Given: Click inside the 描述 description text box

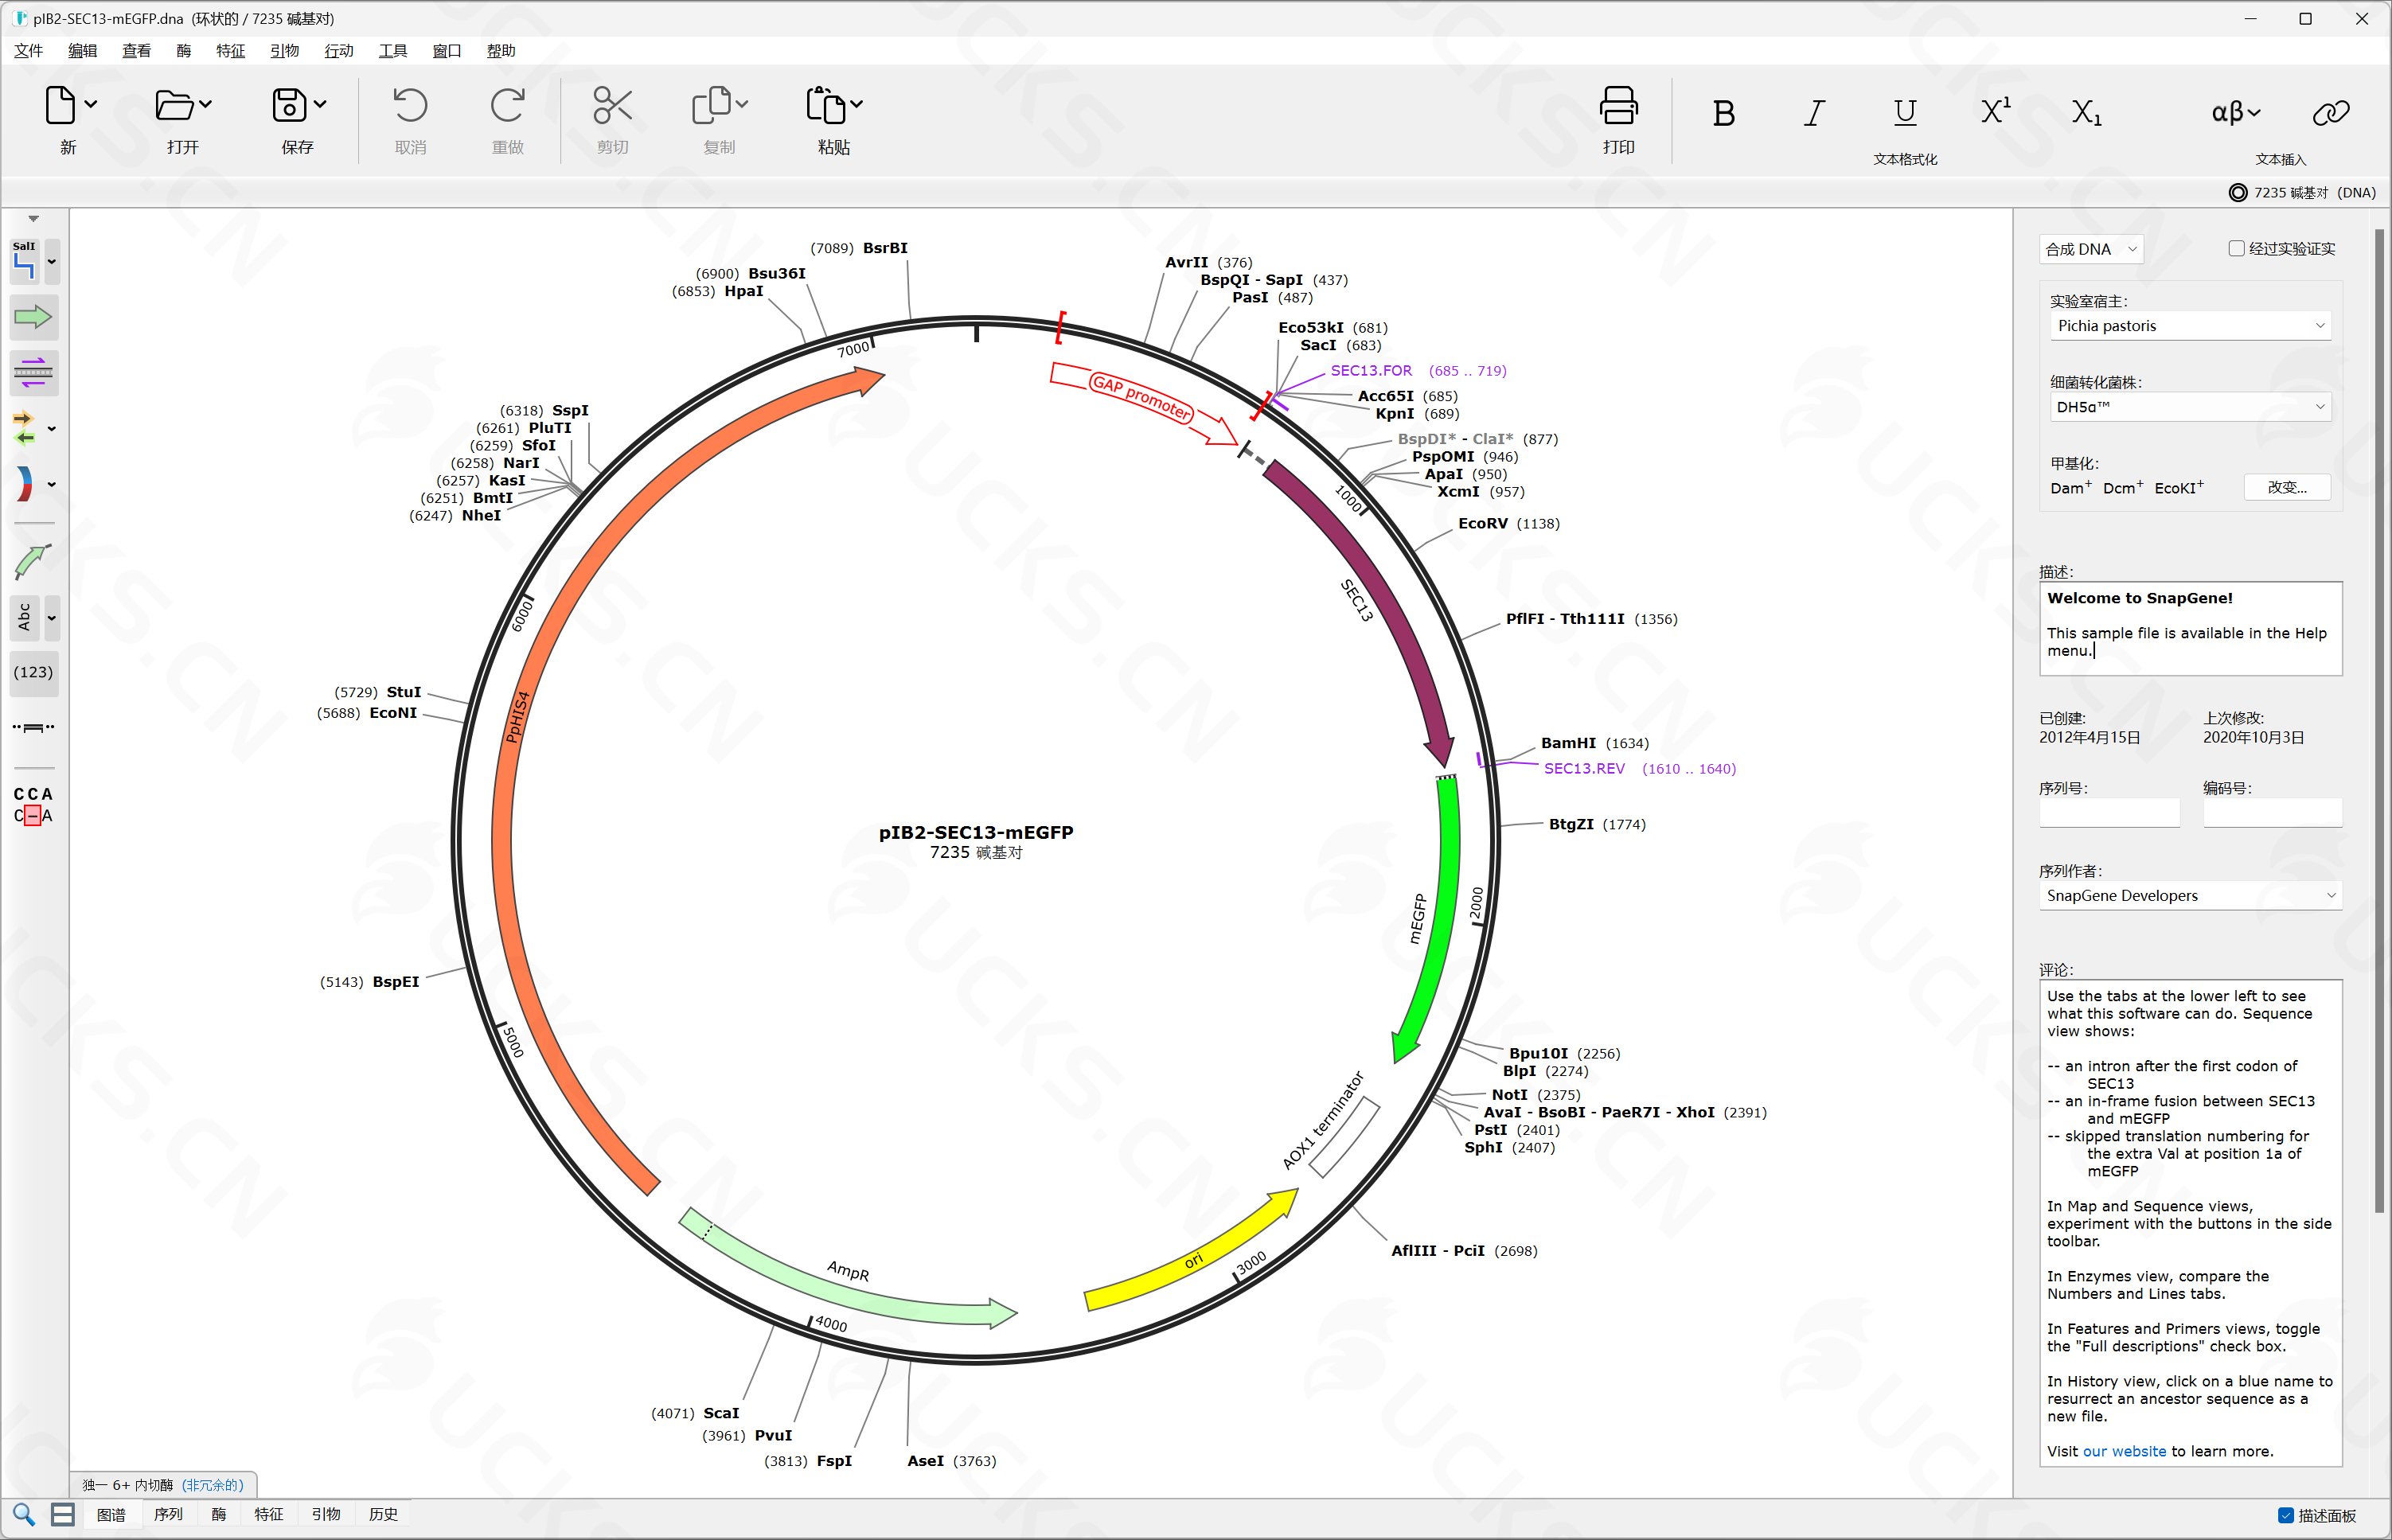Looking at the screenshot, I should point(2190,628).
